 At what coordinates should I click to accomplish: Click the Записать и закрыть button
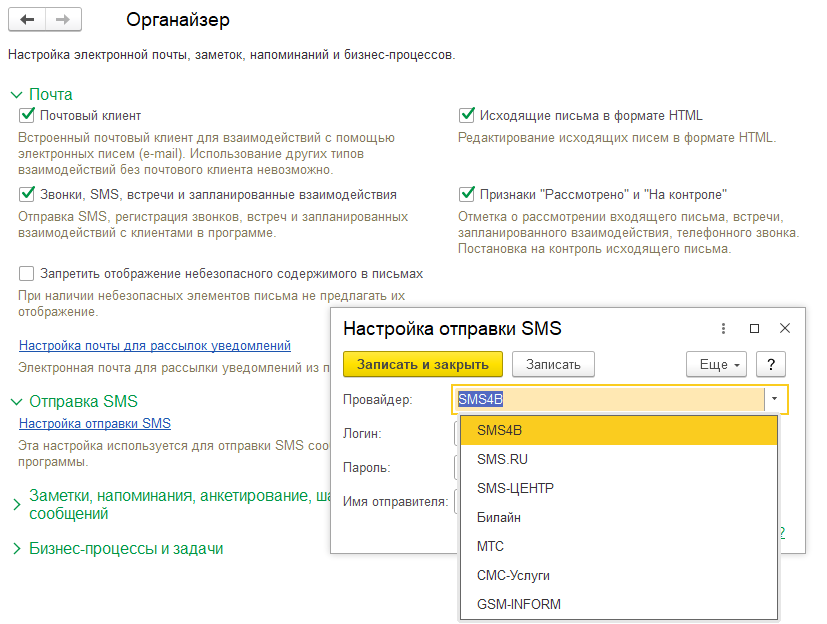tap(422, 364)
